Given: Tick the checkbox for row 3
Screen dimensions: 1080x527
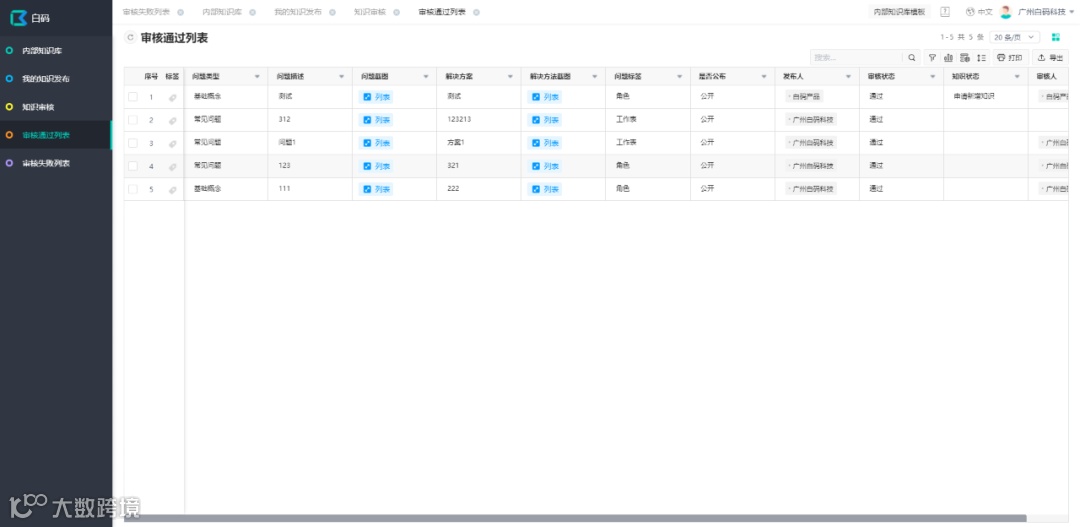Looking at the screenshot, I should point(133,143).
